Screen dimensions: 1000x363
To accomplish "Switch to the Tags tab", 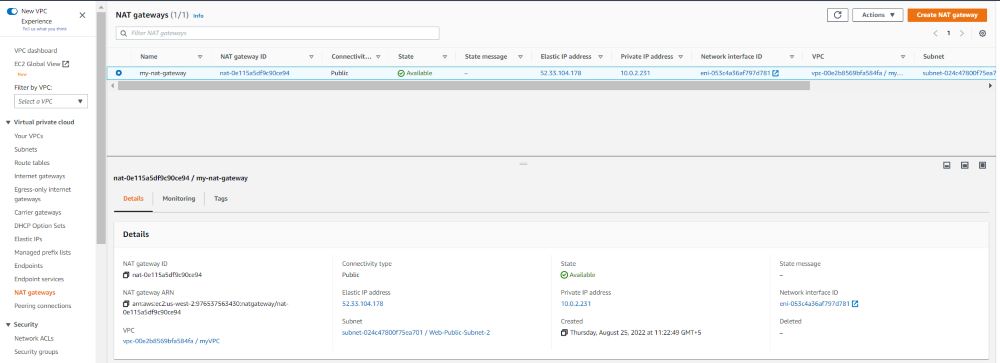I will click(221, 199).
